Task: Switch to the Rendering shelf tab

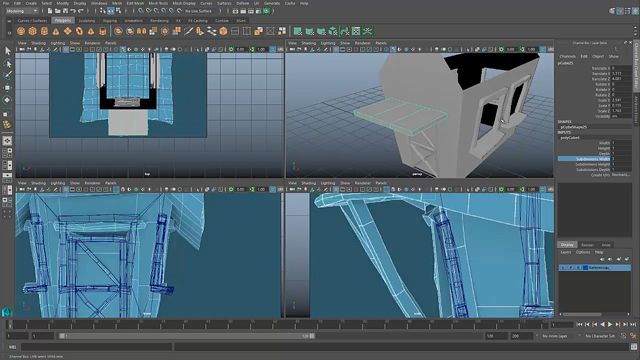Action: tap(159, 20)
